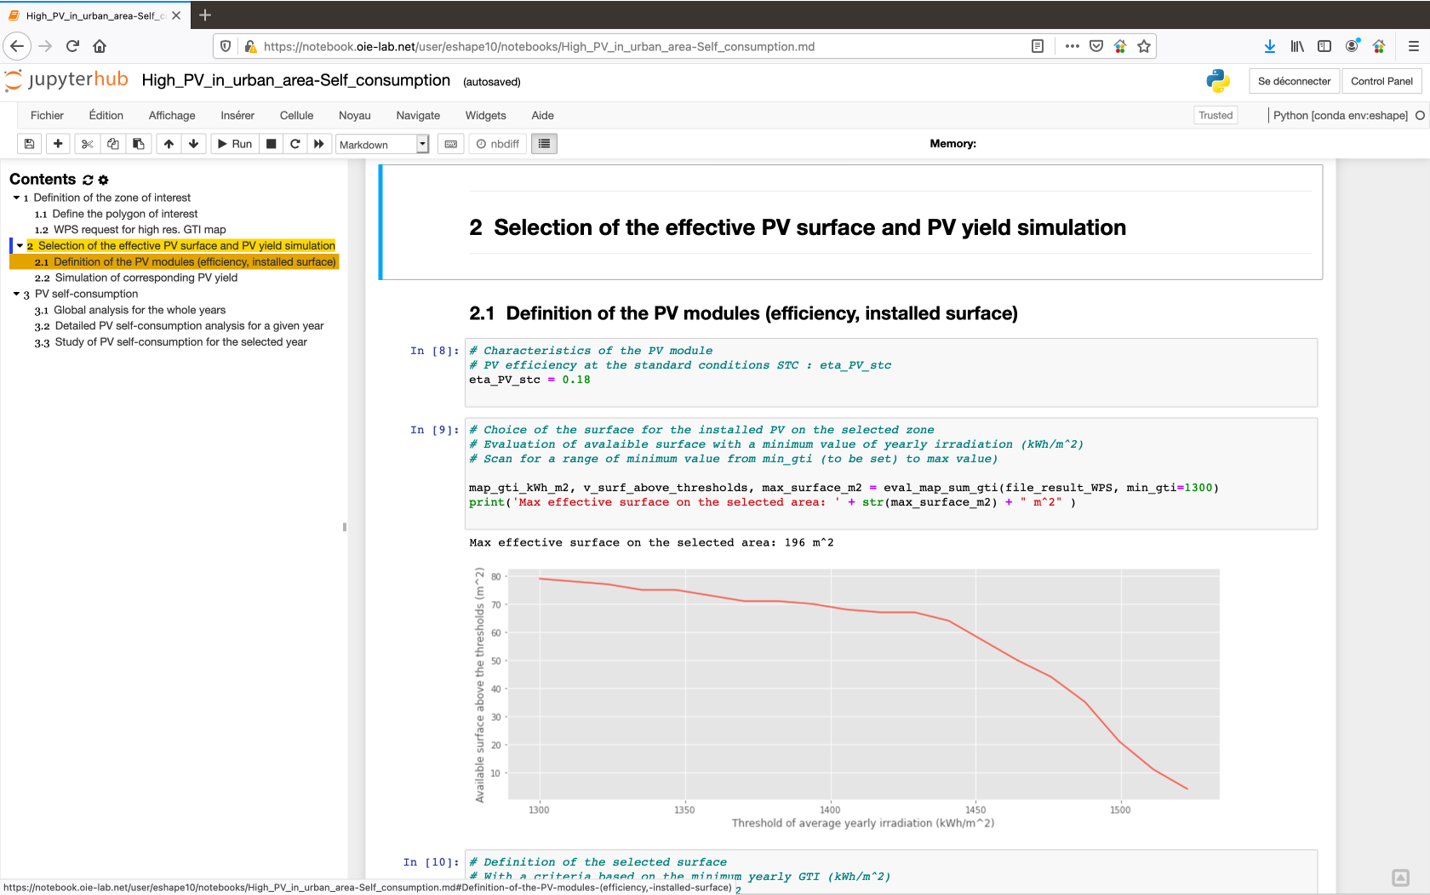The height and width of the screenshot is (895, 1430).
Task: Cut the selected cell
Action: tap(86, 143)
